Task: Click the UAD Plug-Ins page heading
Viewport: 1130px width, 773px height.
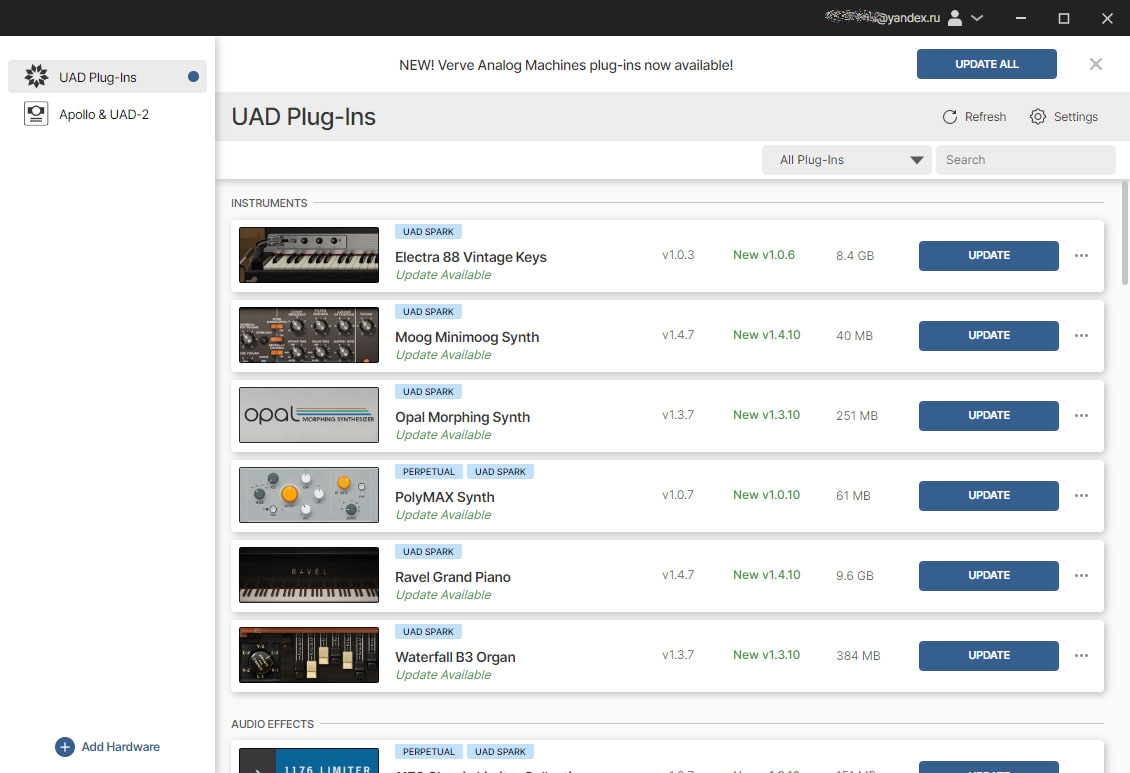Action: point(303,117)
